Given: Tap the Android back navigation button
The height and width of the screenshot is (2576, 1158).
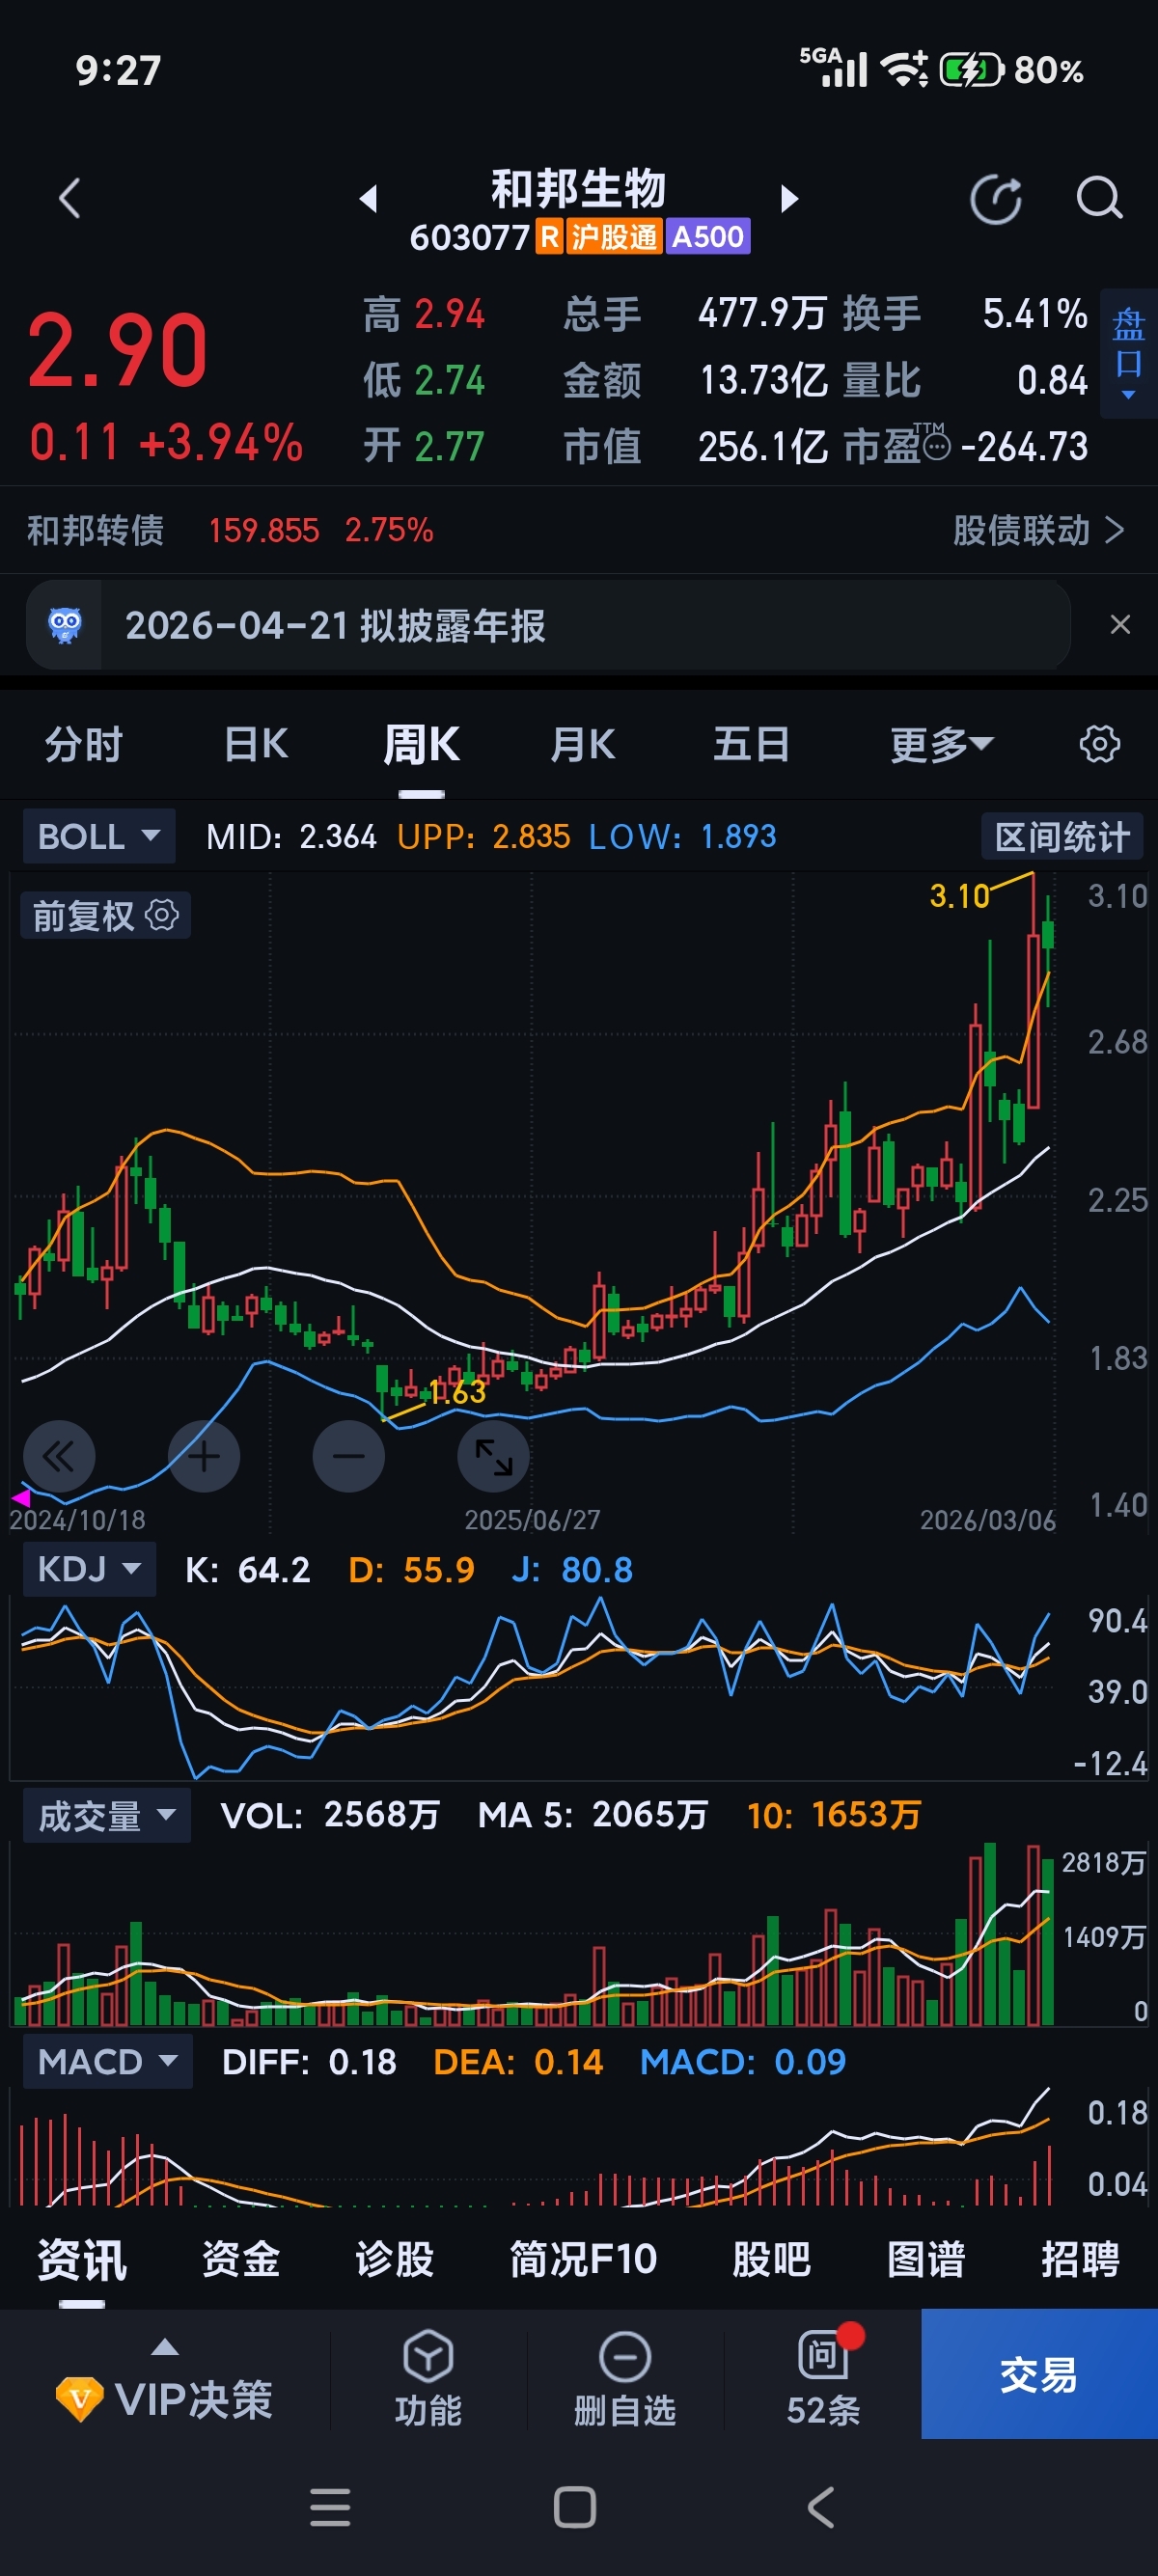Looking at the screenshot, I should [x=820, y=2507].
